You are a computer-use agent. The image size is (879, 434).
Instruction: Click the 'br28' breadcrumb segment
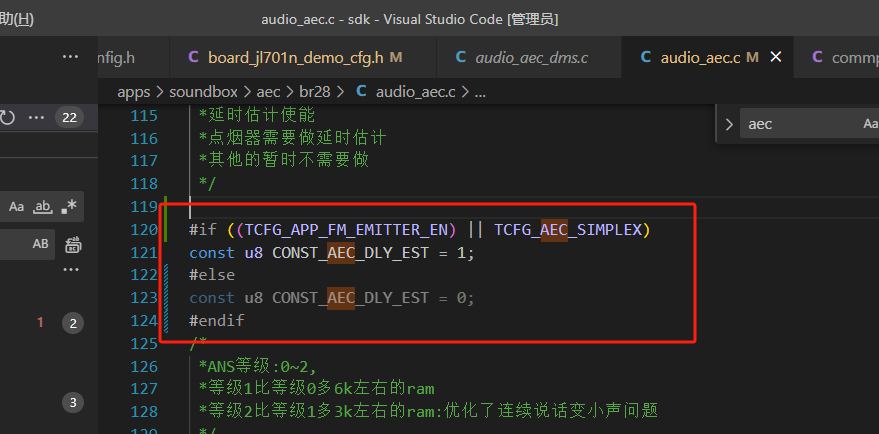[x=314, y=92]
